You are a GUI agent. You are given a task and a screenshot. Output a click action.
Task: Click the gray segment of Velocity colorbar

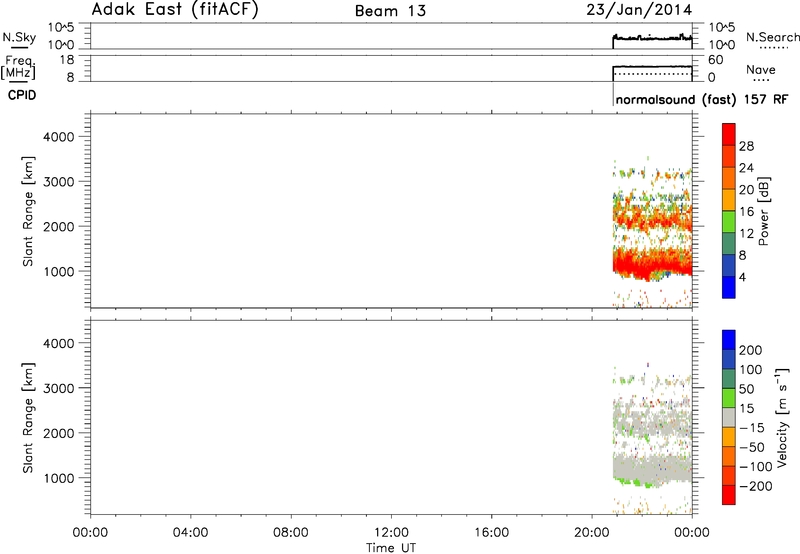tap(729, 417)
